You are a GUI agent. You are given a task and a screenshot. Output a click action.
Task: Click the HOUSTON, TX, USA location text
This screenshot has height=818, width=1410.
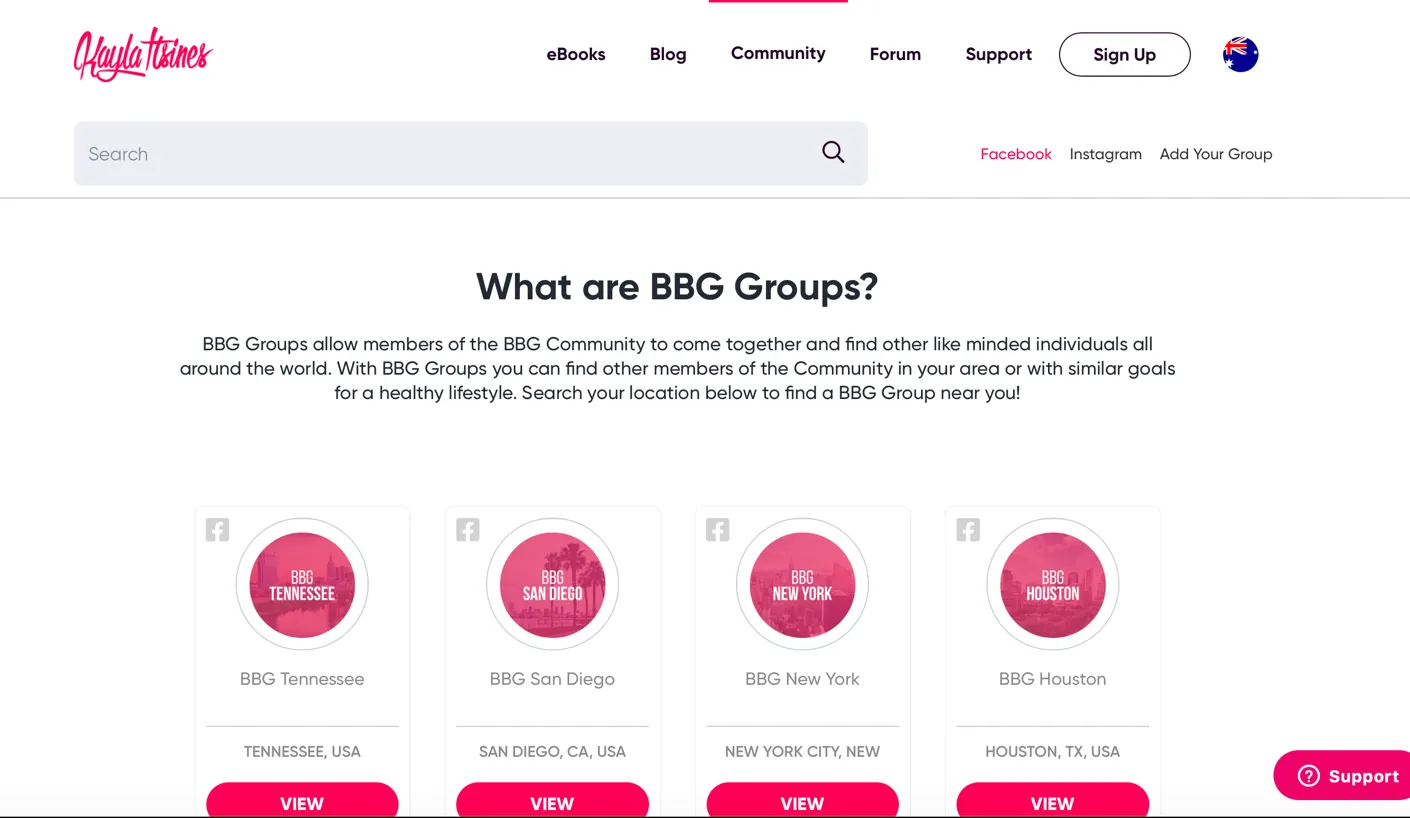coord(1052,751)
